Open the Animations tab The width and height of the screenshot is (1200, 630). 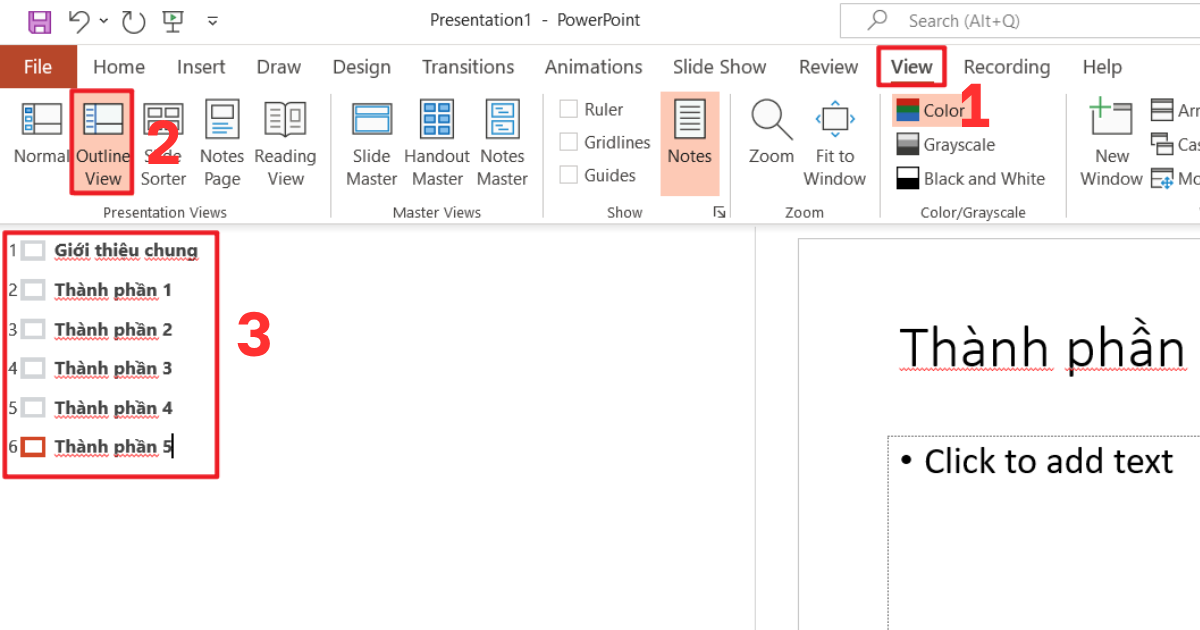pyautogui.click(x=593, y=67)
